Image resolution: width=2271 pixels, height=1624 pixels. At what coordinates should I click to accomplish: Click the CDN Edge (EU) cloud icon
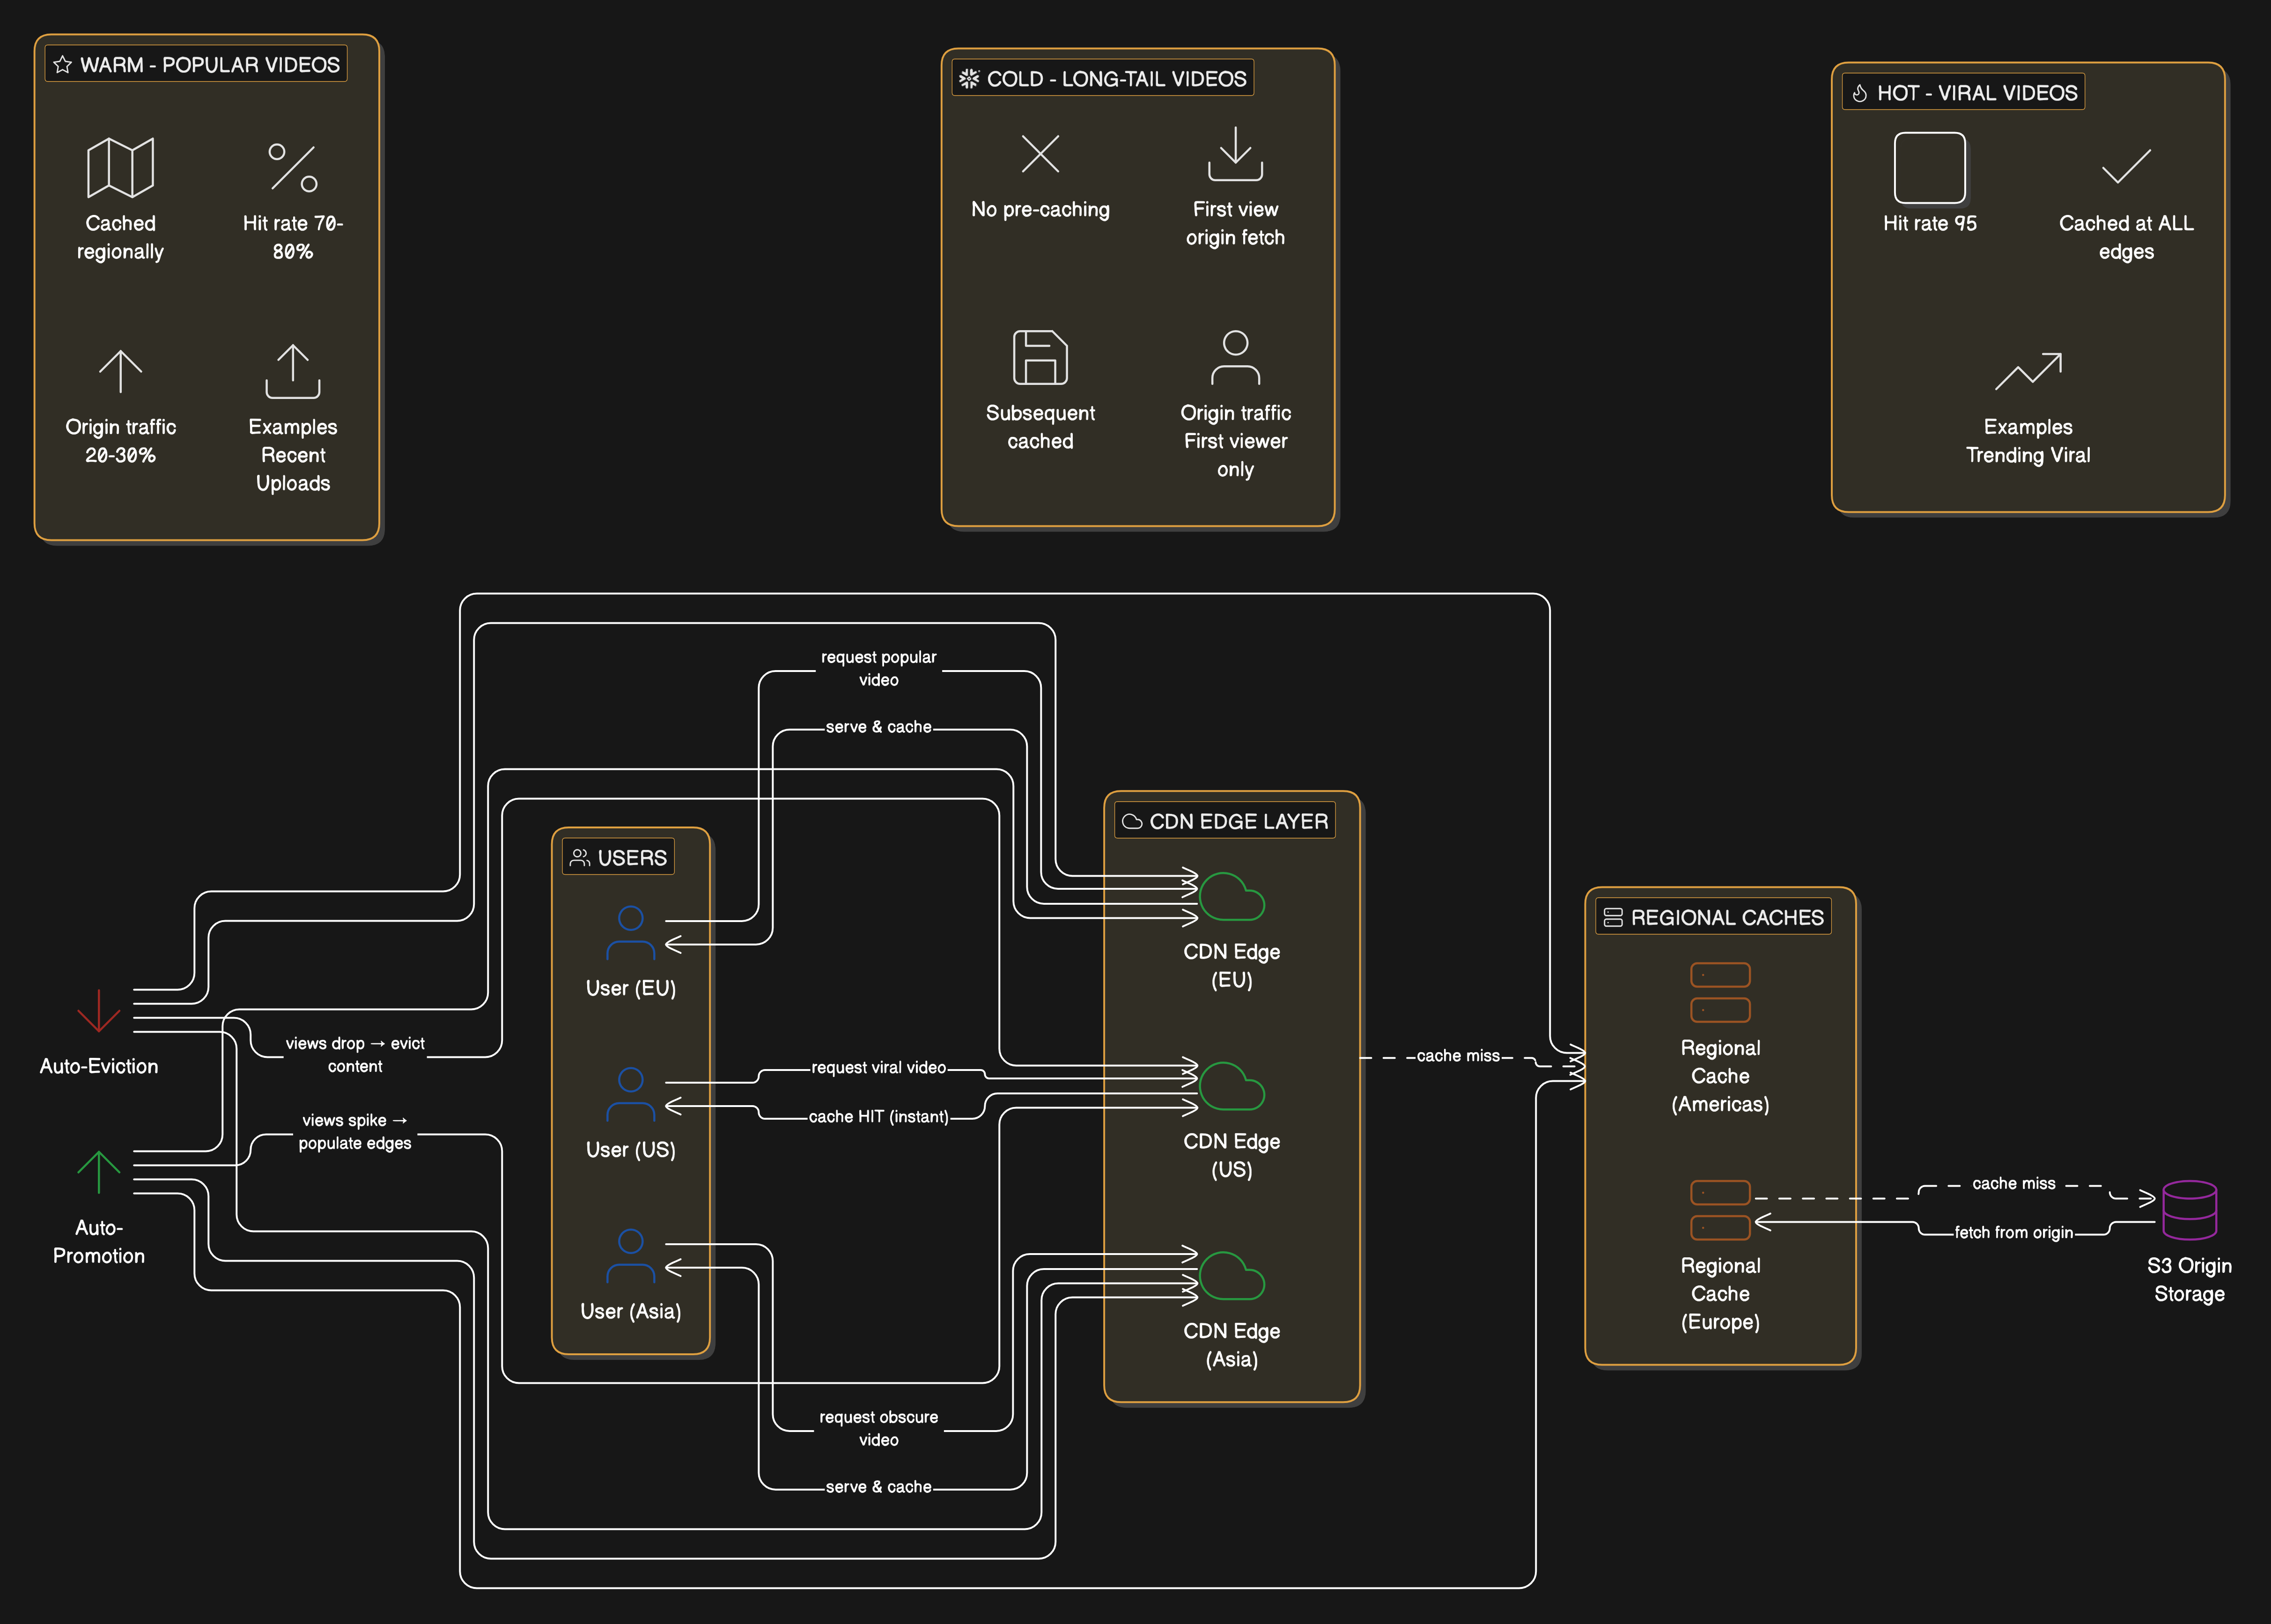1231,896
